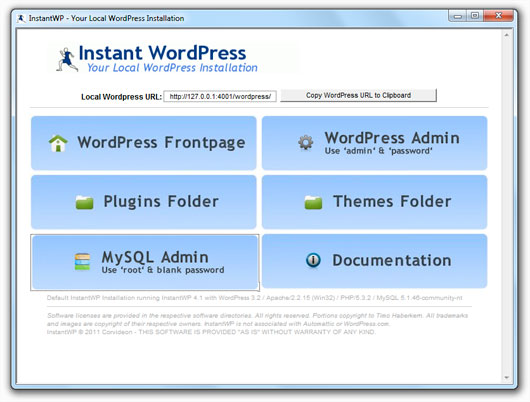The image size is (530, 402).
Task: Open the Documentation button
Action: point(375,261)
